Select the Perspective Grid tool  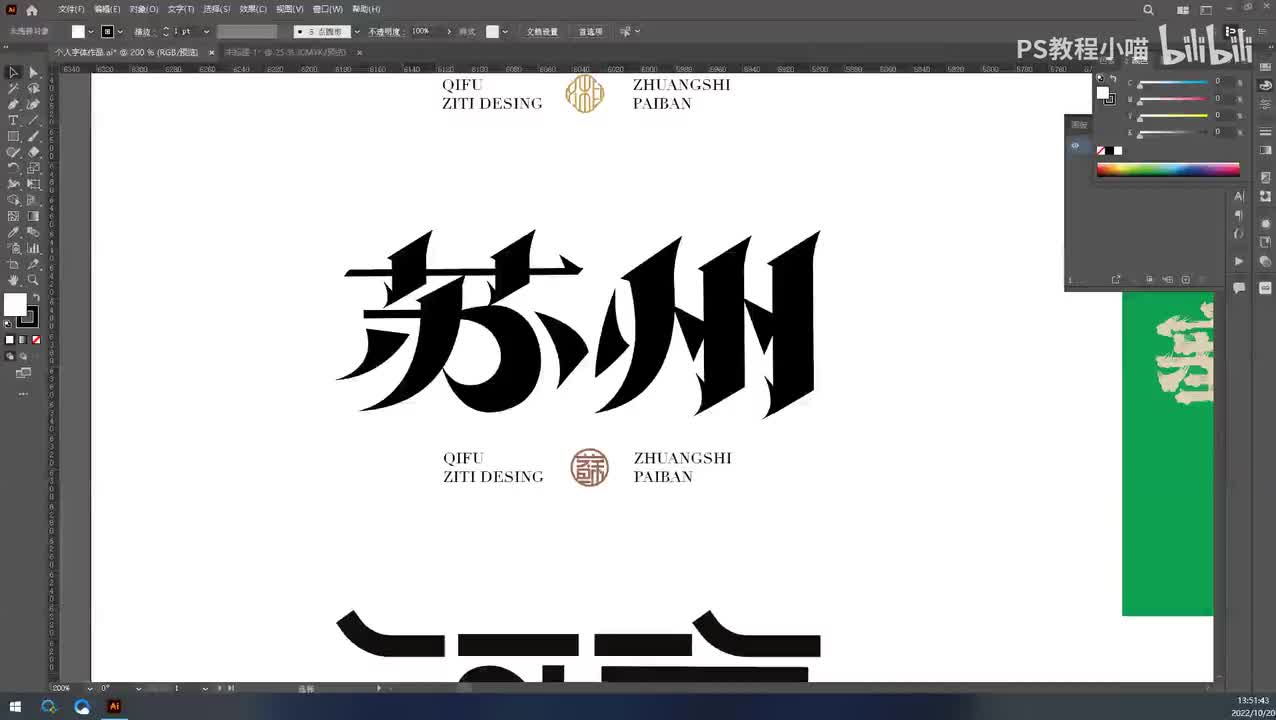coord(33,200)
